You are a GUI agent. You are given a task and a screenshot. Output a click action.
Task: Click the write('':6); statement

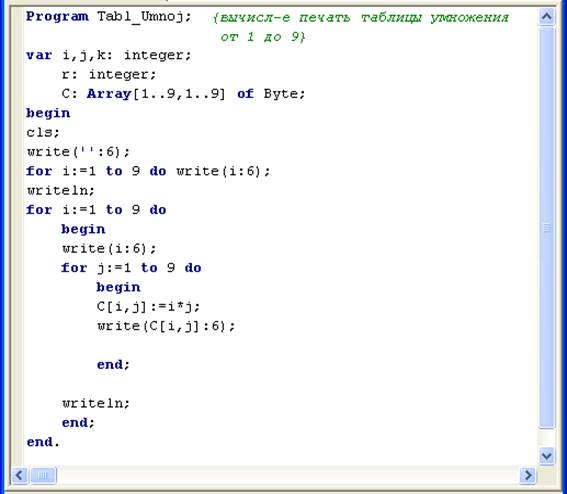pos(78,152)
